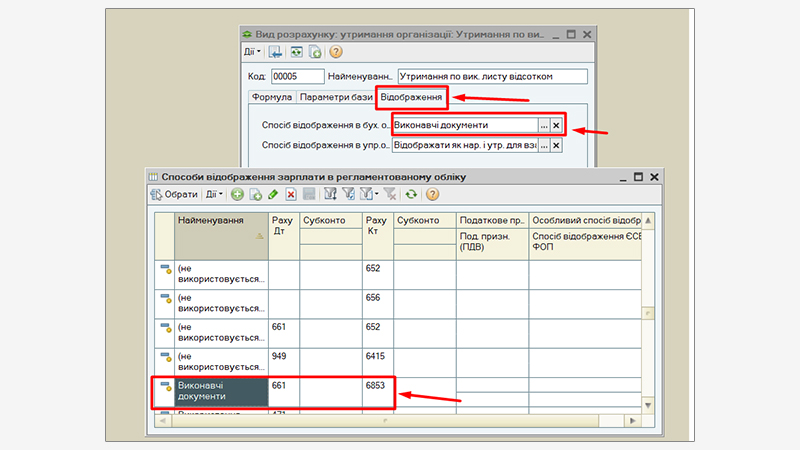Open the Параметри бази tab
This screenshot has height=450, width=800.
[x=335, y=98]
